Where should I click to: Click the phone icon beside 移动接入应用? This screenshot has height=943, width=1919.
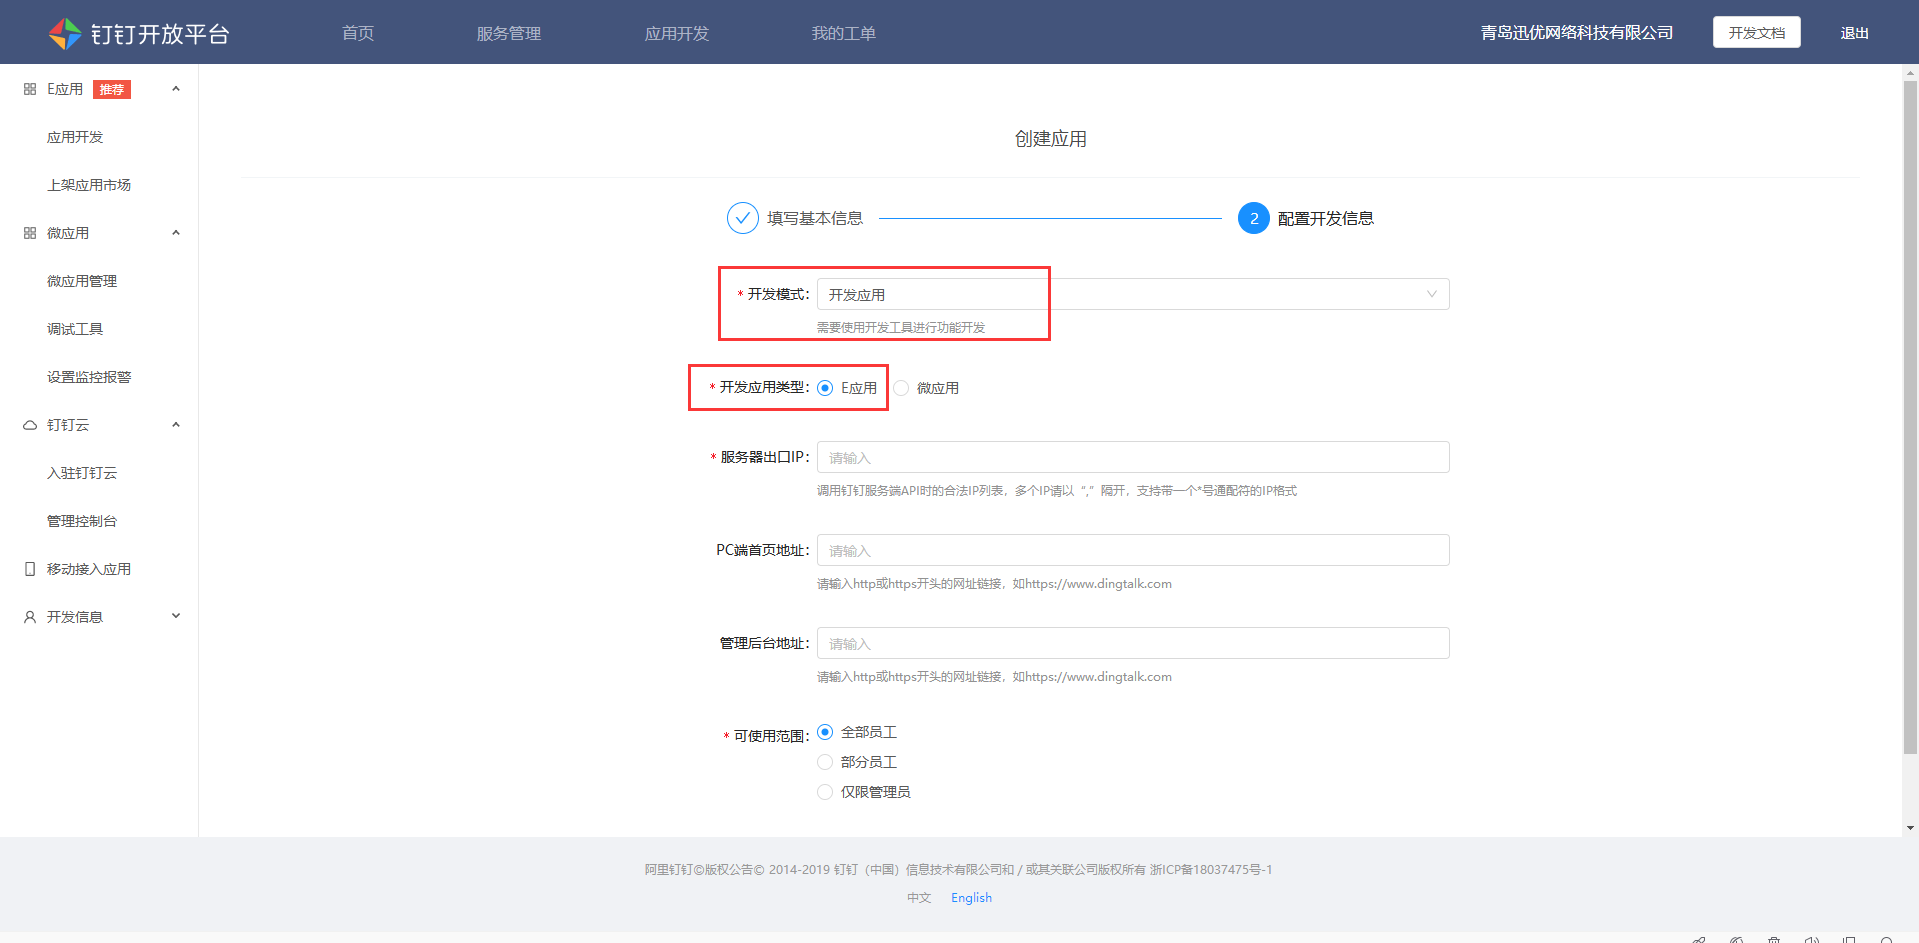[28, 568]
